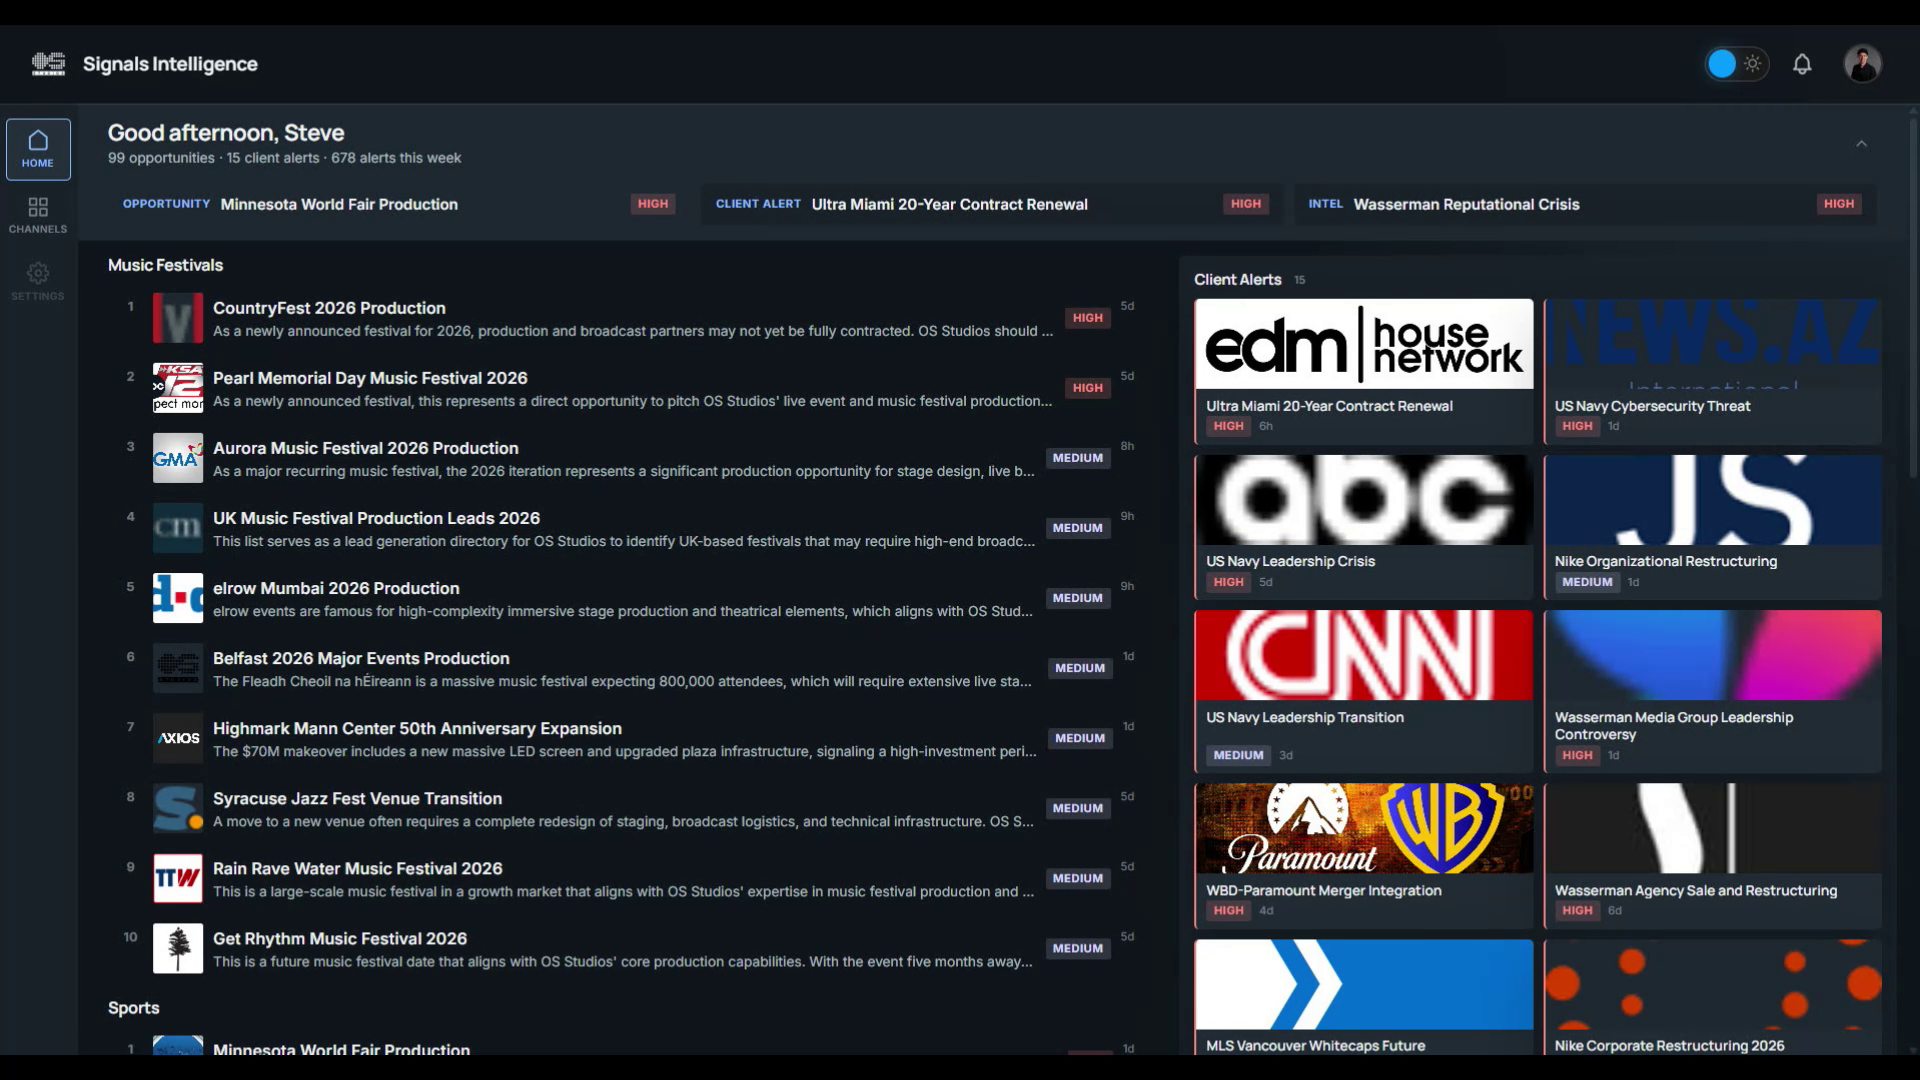Open Wasserman Agency Sale and Restructuring thumbnail

[x=1712, y=828]
